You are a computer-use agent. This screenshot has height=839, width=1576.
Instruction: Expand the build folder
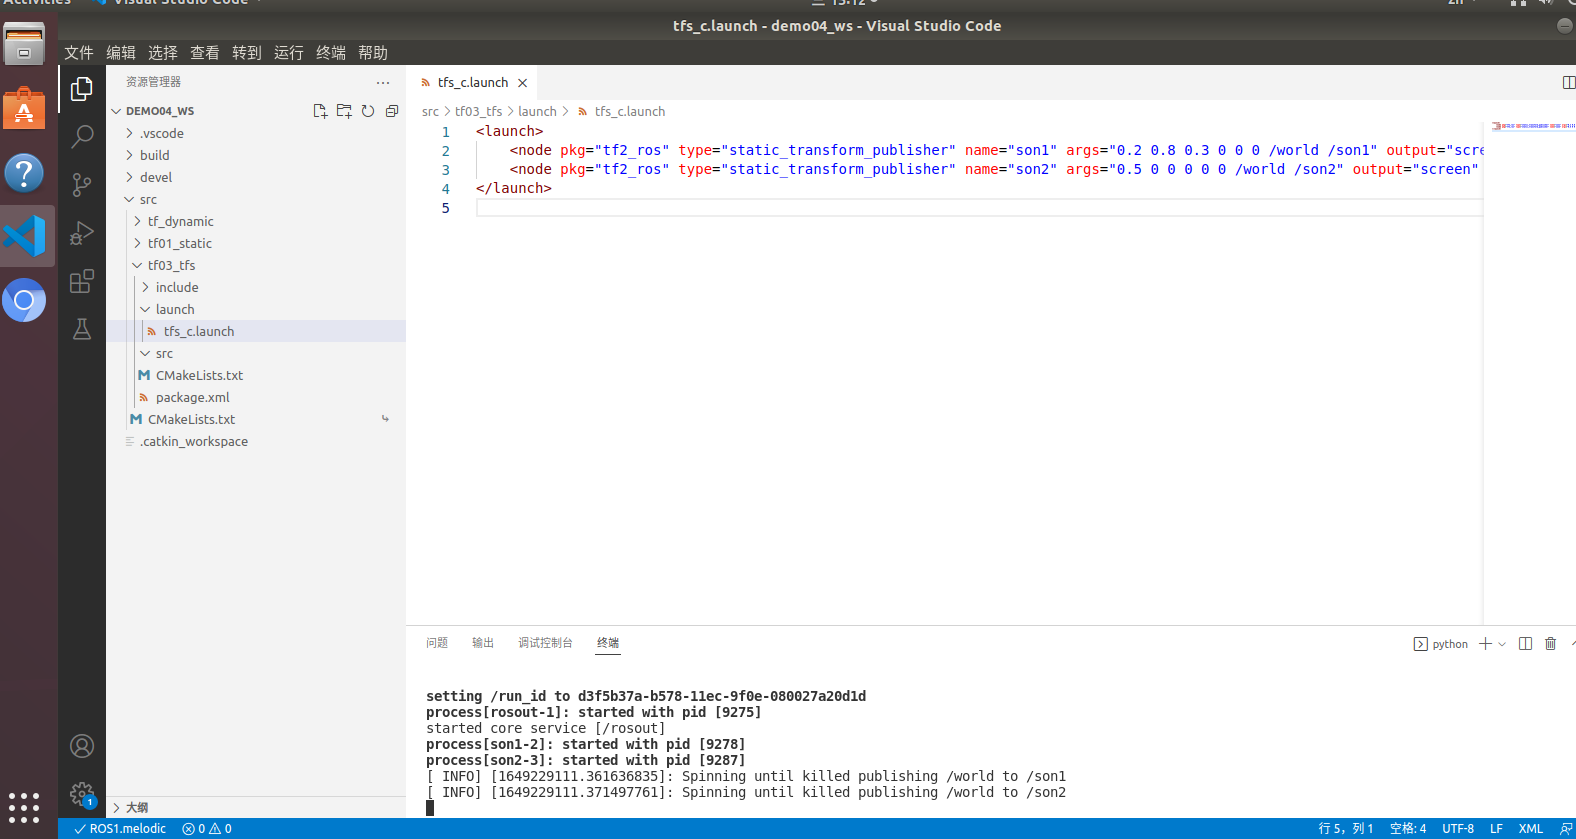pyautogui.click(x=155, y=155)
